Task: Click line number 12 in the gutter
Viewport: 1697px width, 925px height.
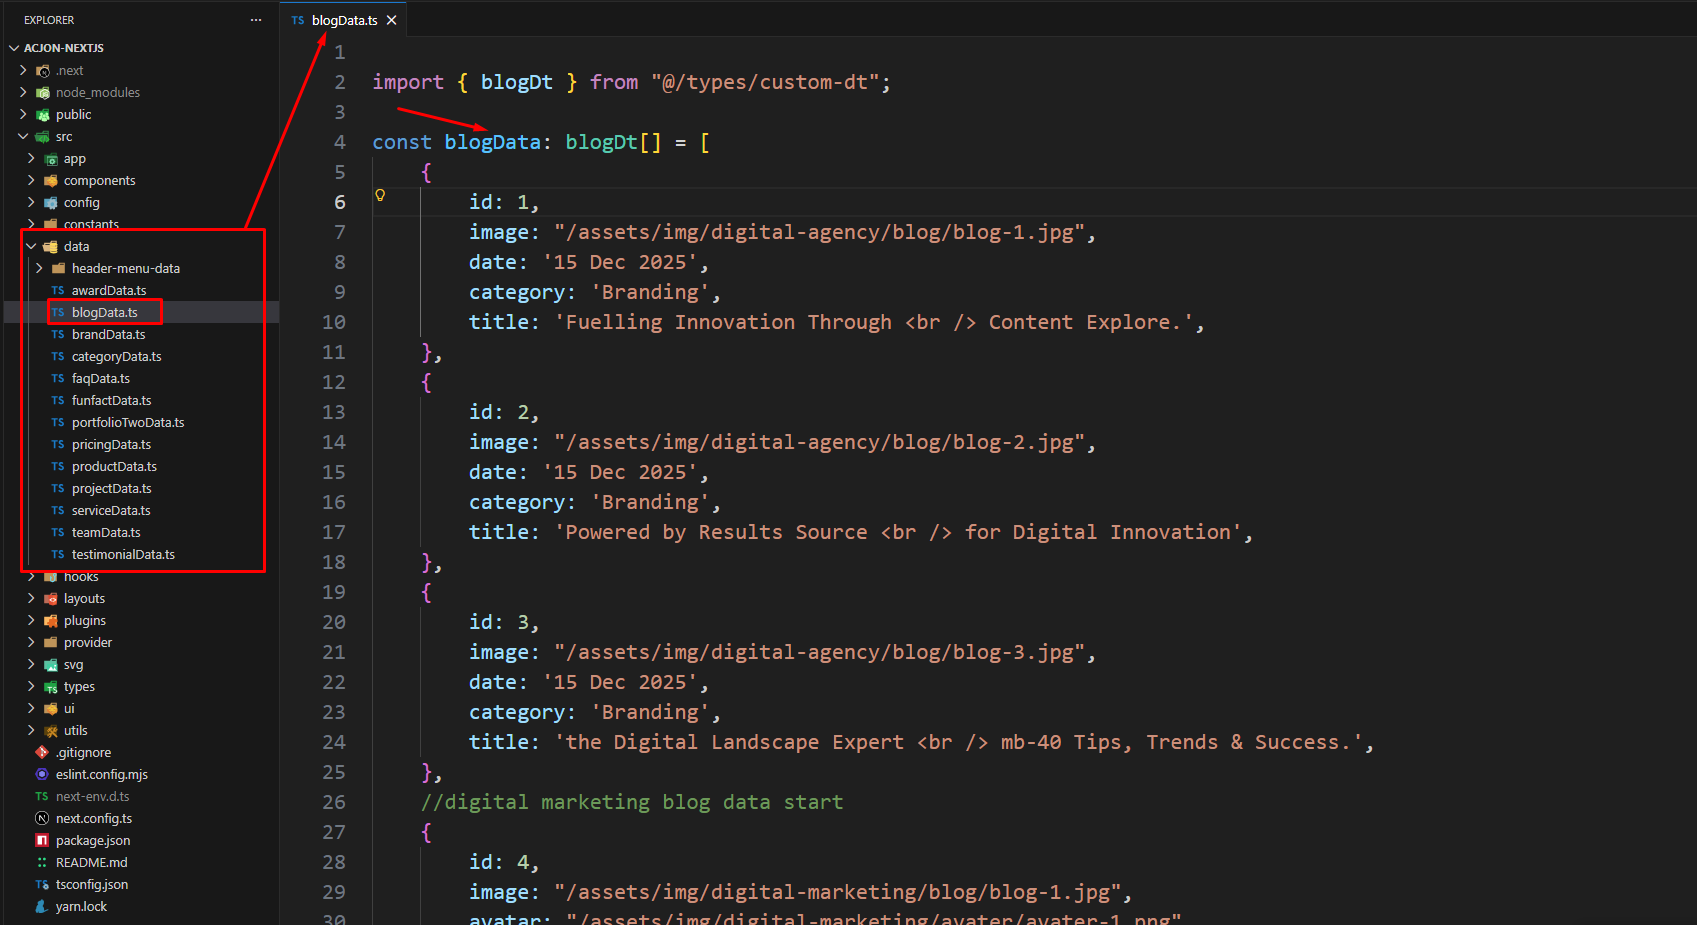Action: [334, 382]
